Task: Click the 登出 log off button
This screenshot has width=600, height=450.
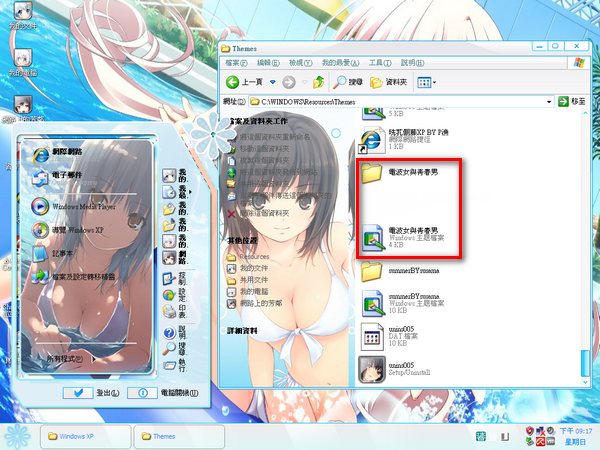Action: tap(91, 393)
